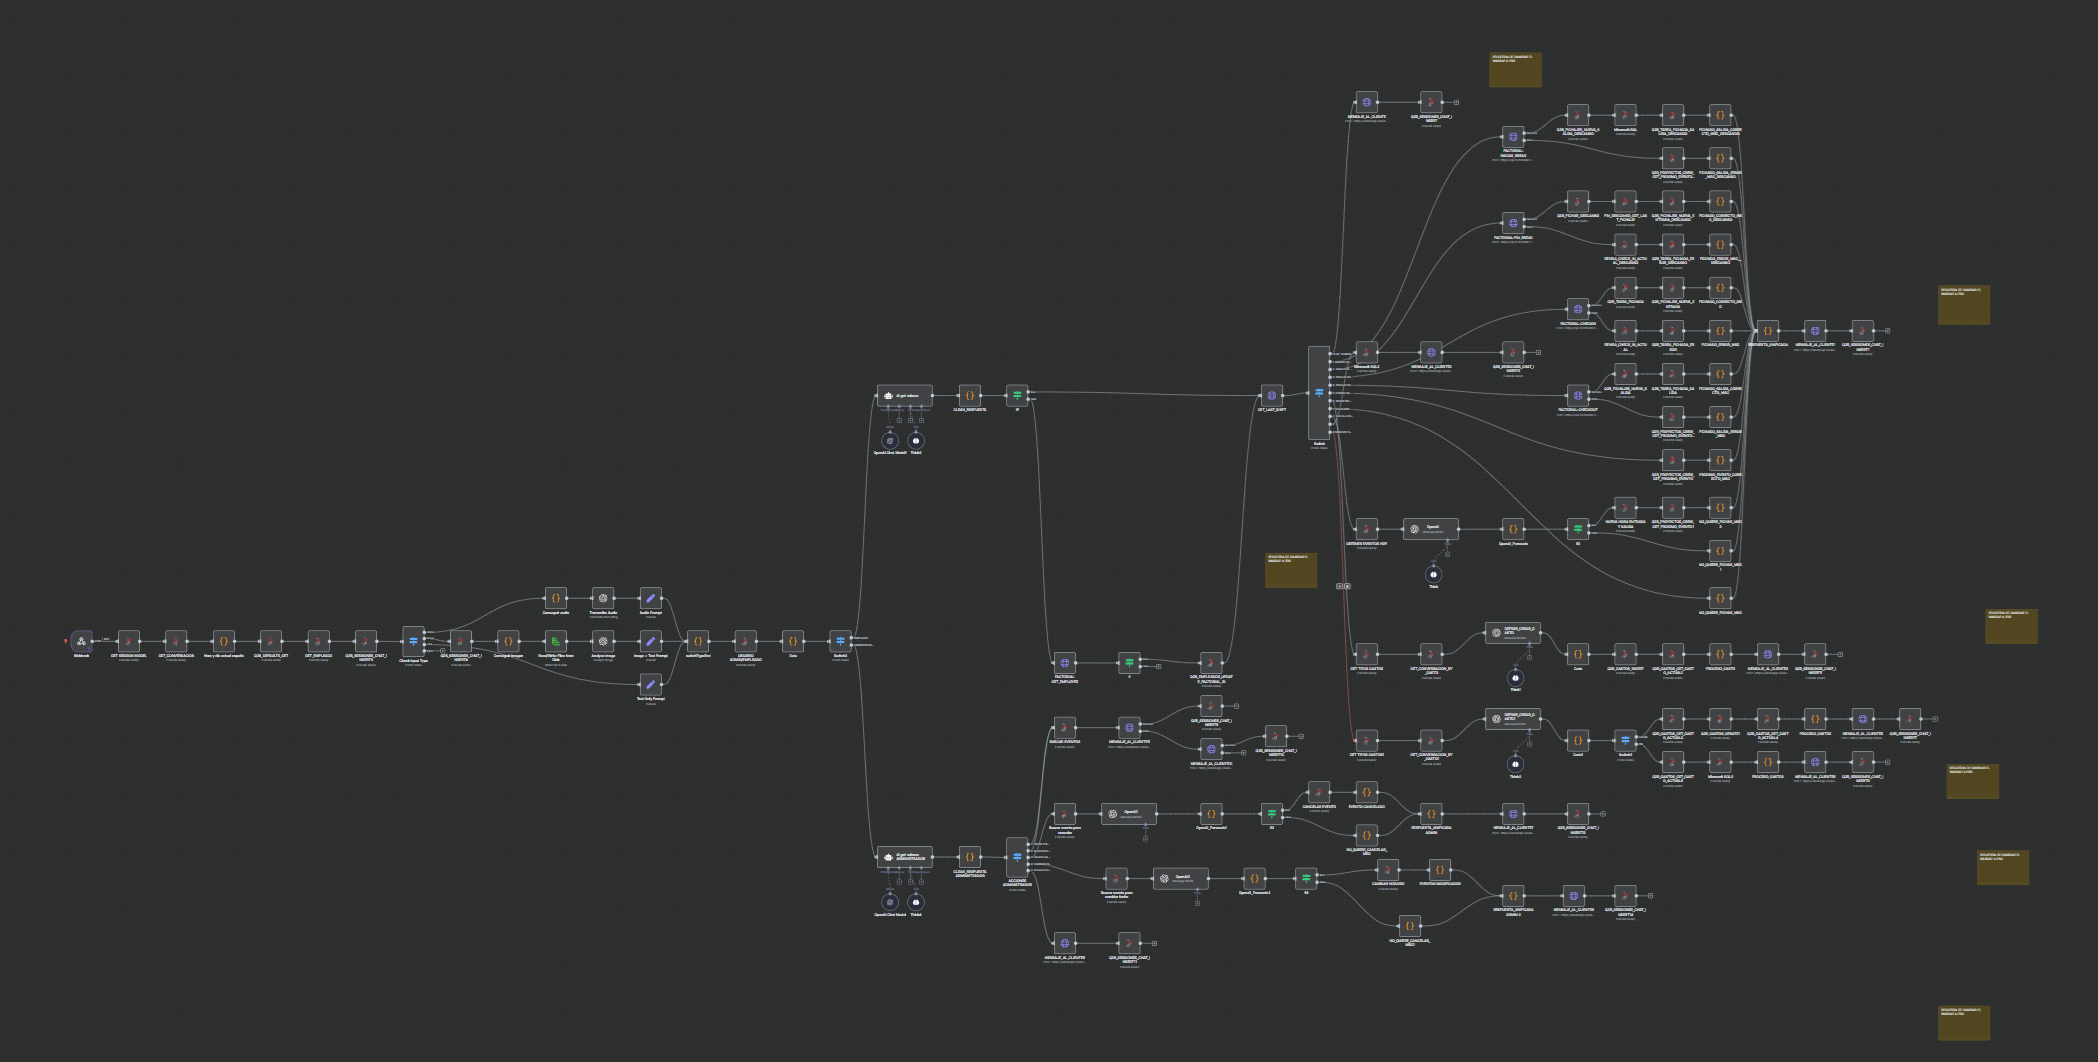
Task: Open the Think2 tool sub-node
Action: click(916, 440)
